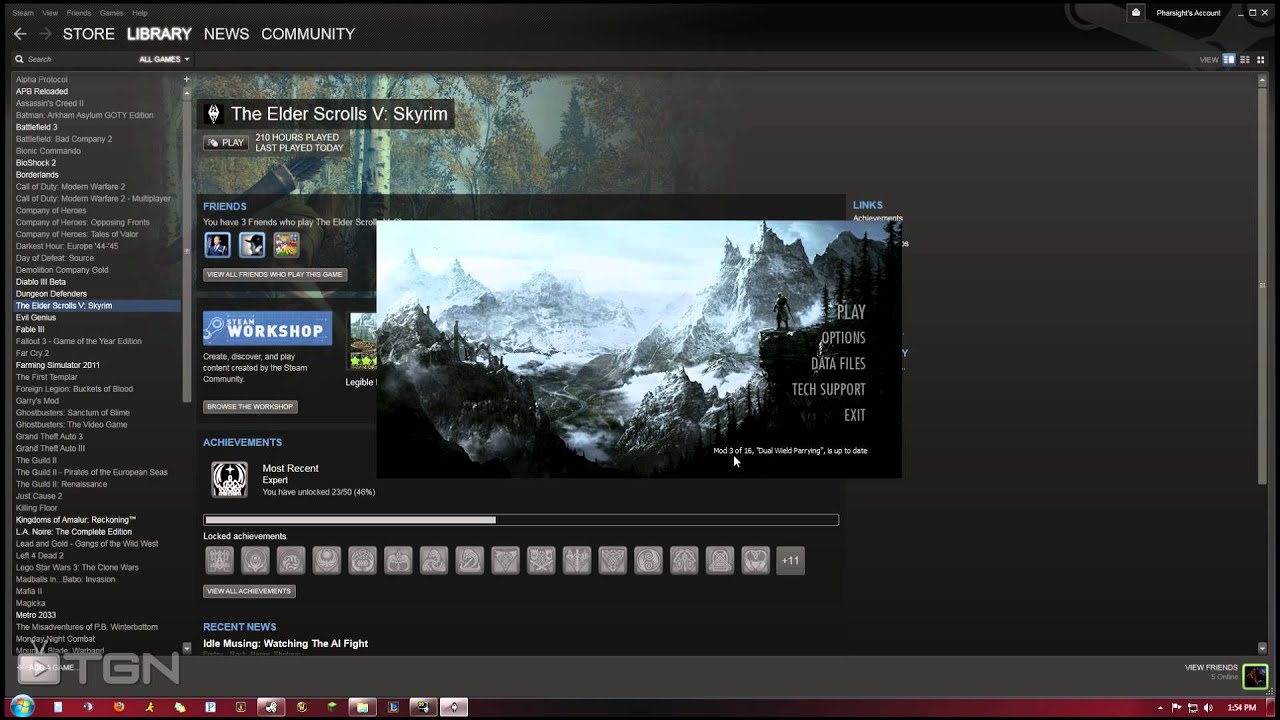
Task: Open the friends list avatar icon bottom right
Action: tap(1255, 677)
